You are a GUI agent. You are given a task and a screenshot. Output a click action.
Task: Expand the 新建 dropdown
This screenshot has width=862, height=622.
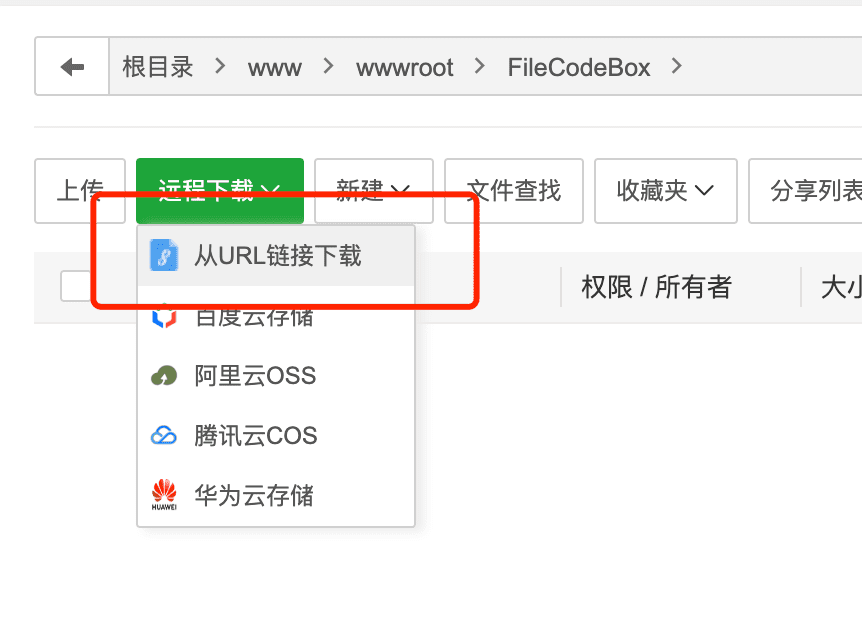(x=374, y=191)
